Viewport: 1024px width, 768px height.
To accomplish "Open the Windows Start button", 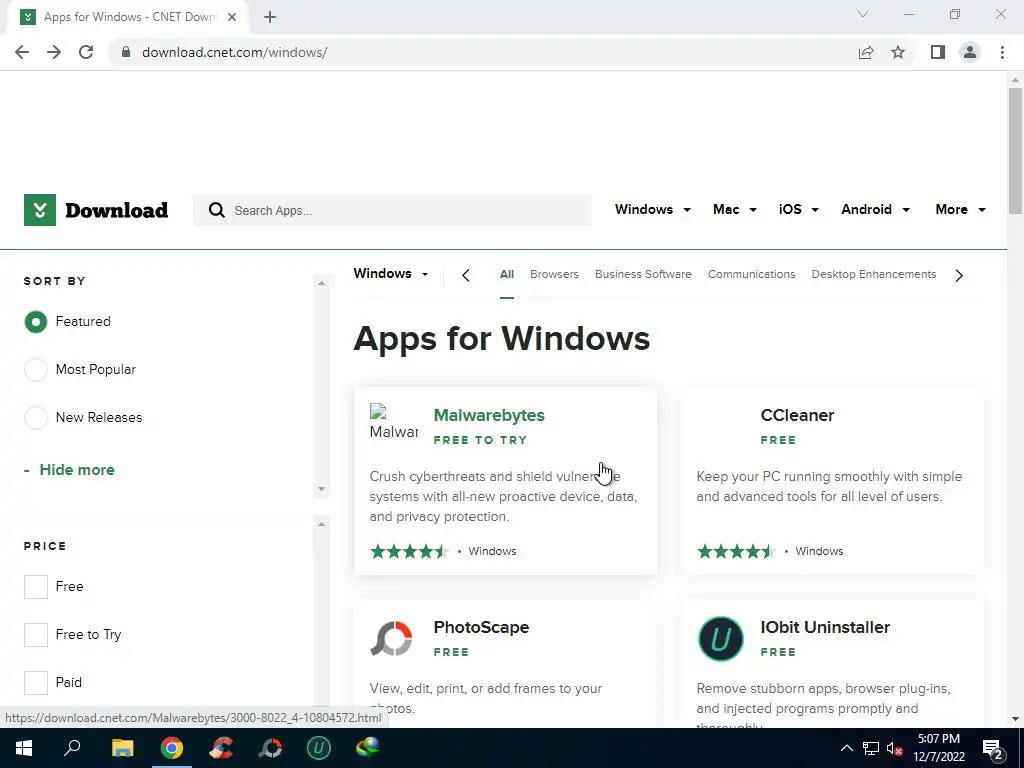I will pos(24,748).
